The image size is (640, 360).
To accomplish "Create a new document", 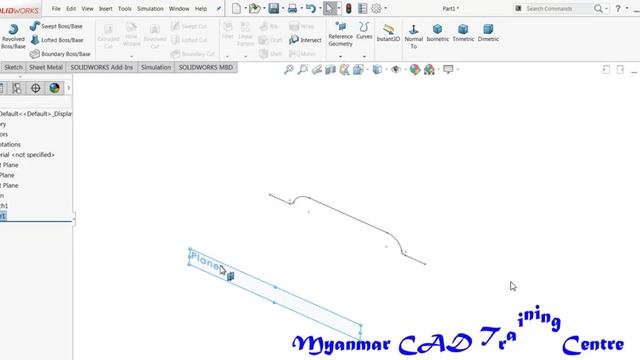I will coord(236,8).
